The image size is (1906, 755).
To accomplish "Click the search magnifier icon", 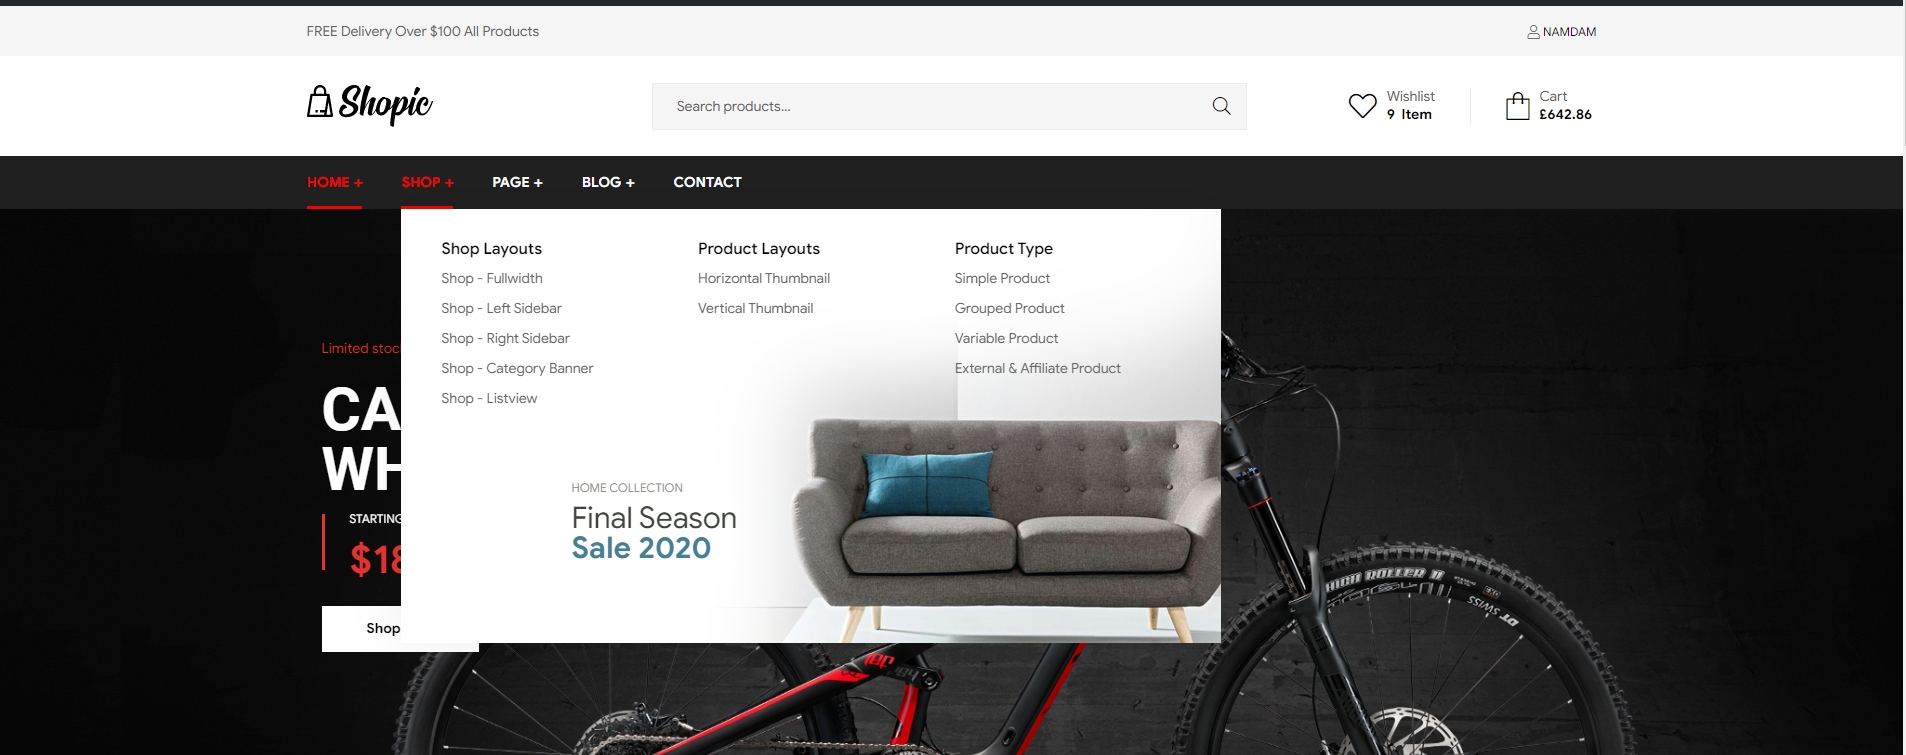I will coord(1221,106).
